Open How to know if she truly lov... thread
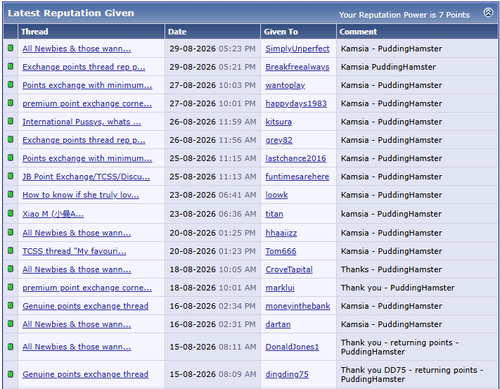The width and height of the screenshot is (500, 389). [81, 195]
